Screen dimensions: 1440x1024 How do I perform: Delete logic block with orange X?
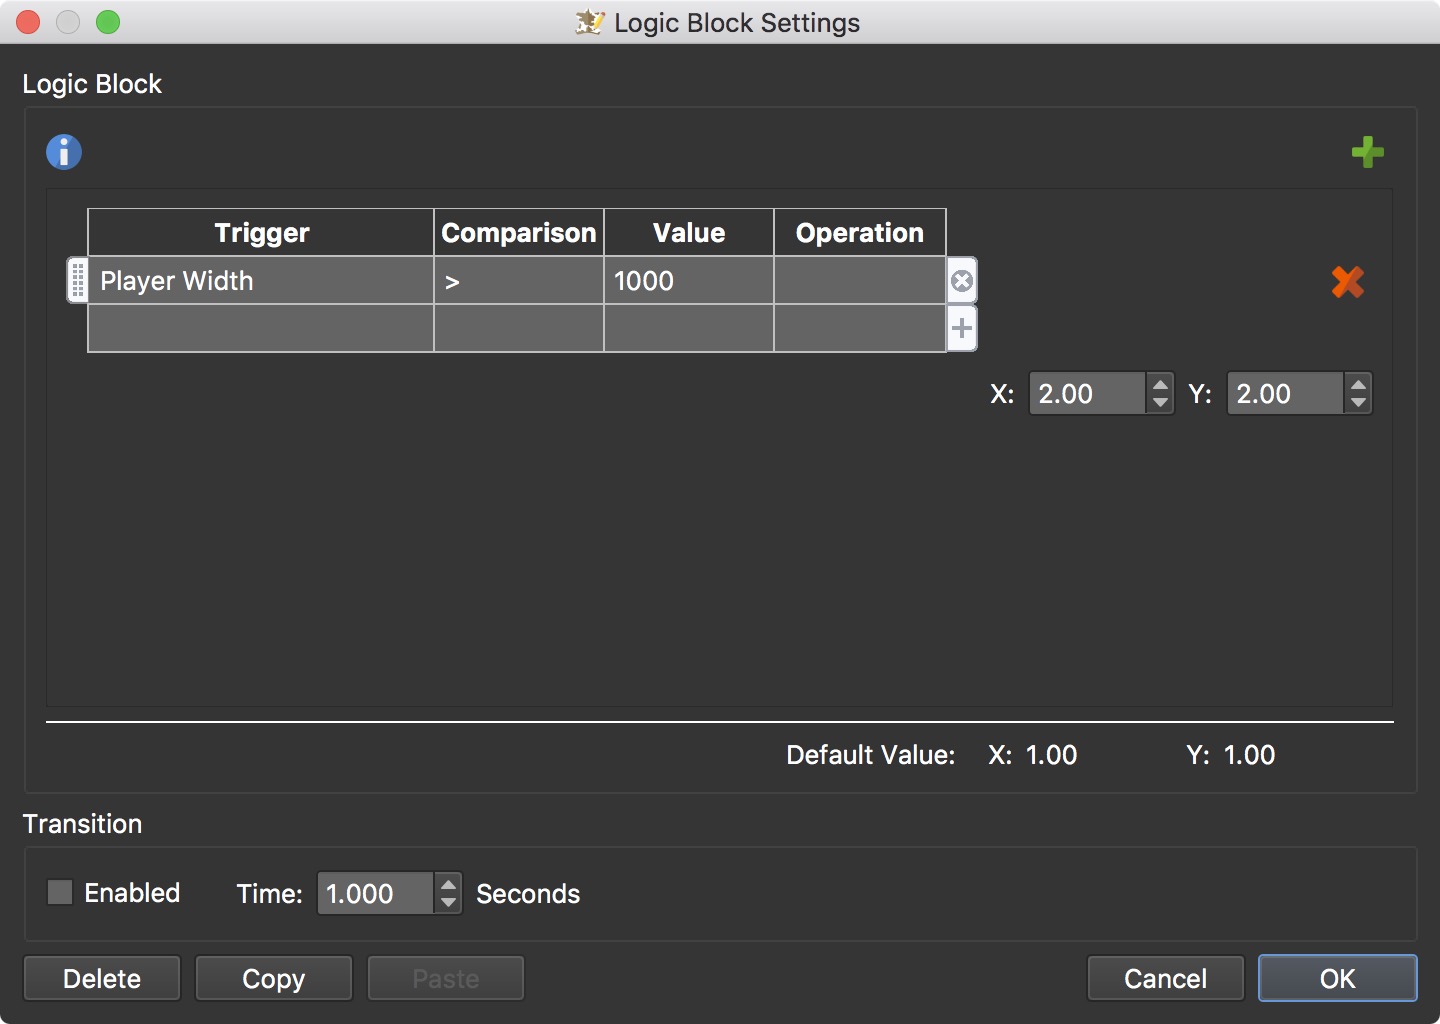(1347, 282)
